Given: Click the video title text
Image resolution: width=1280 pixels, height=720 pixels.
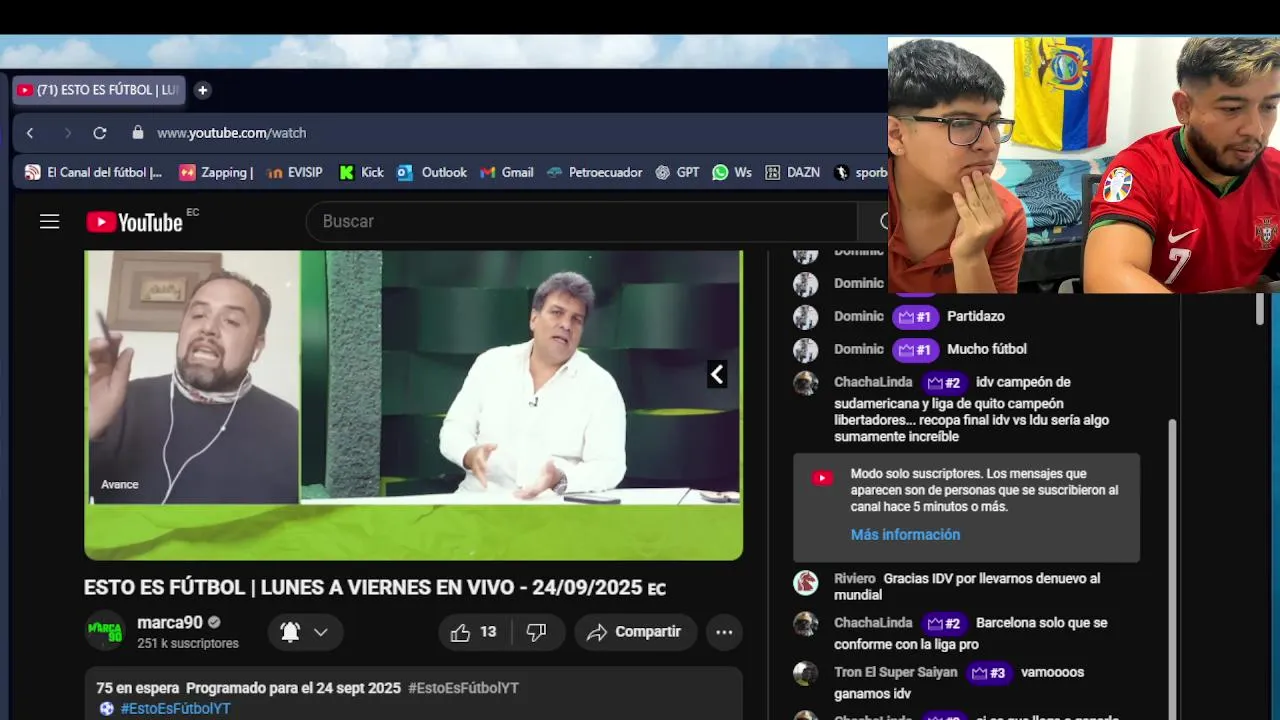Looking at the screenshot, I should click(375, 588).
